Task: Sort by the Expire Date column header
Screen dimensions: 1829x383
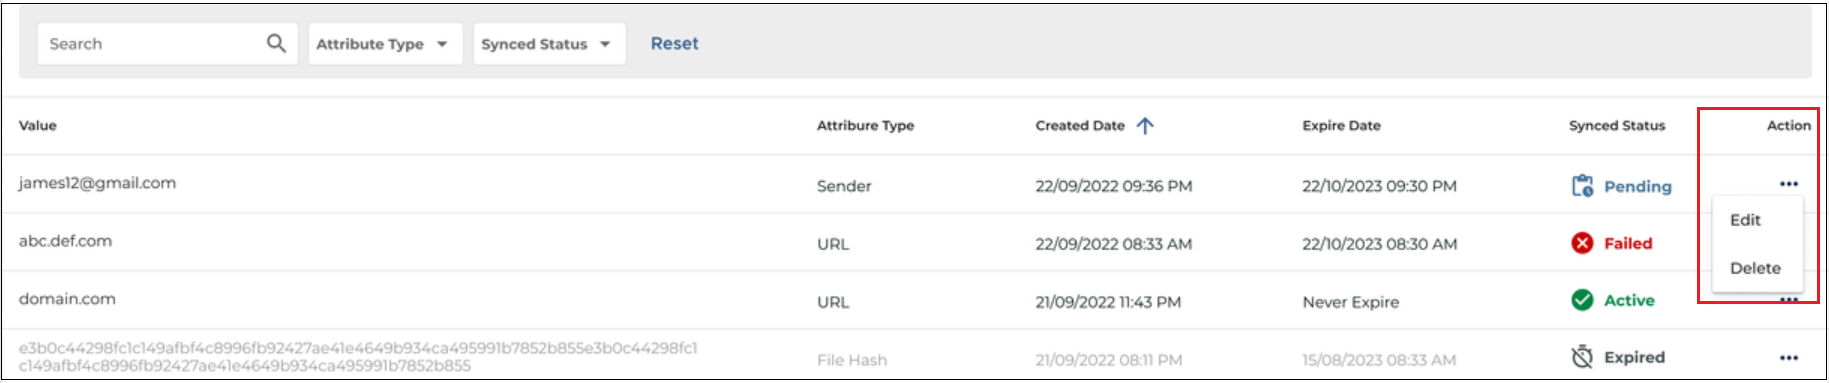Action: [x=1341, y=125]
